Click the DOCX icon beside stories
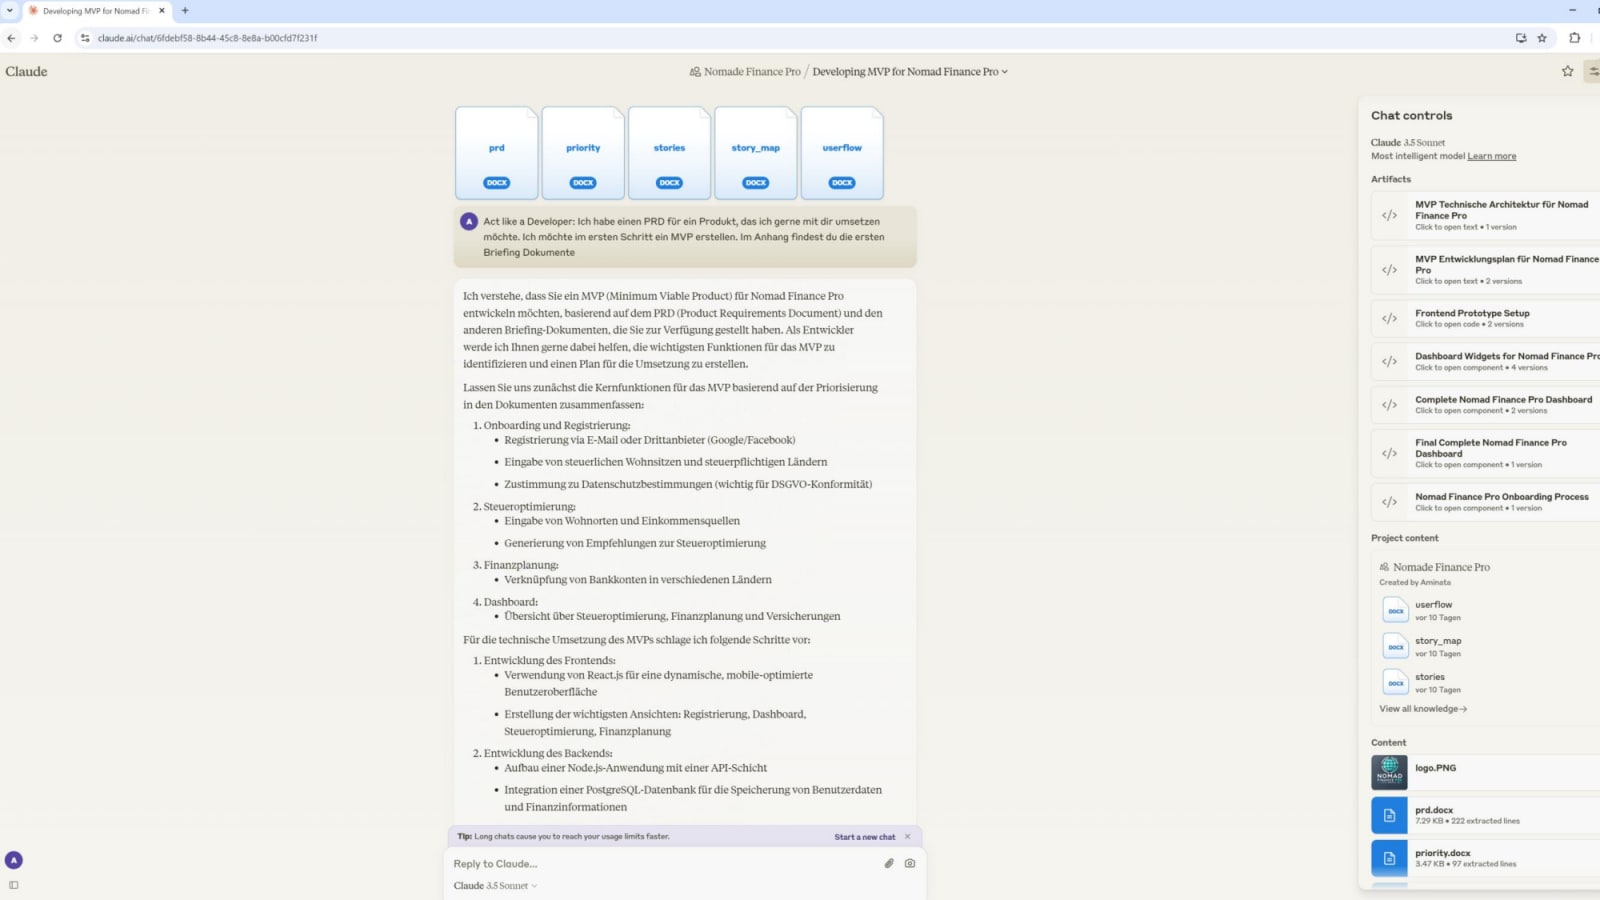1600x900 pixels. pyautogui.click(x=1396, y=682)
